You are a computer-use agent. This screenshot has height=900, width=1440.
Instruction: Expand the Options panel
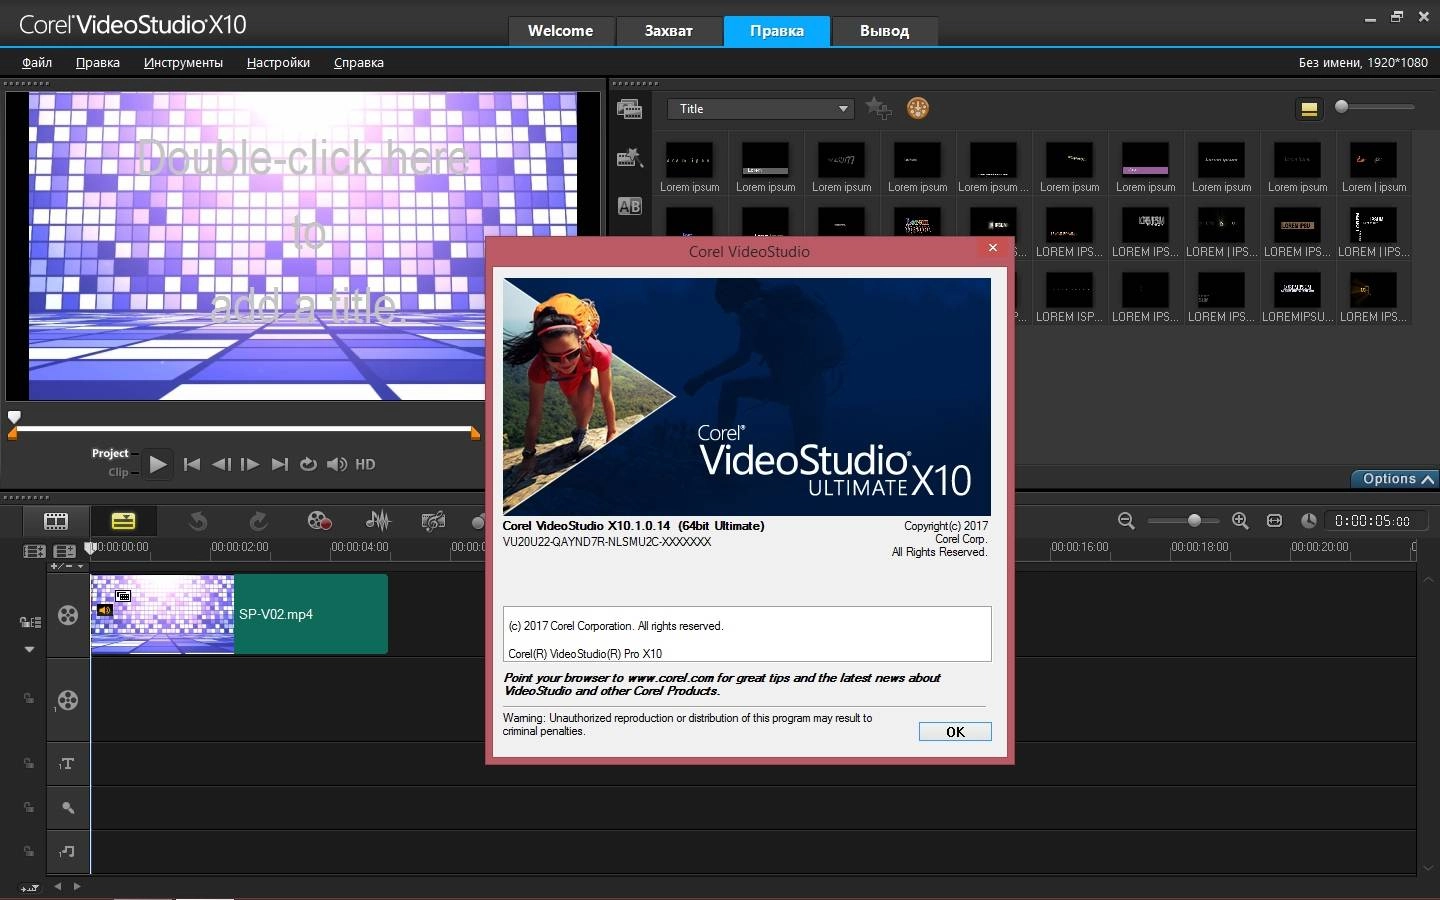click(1395, 479)
